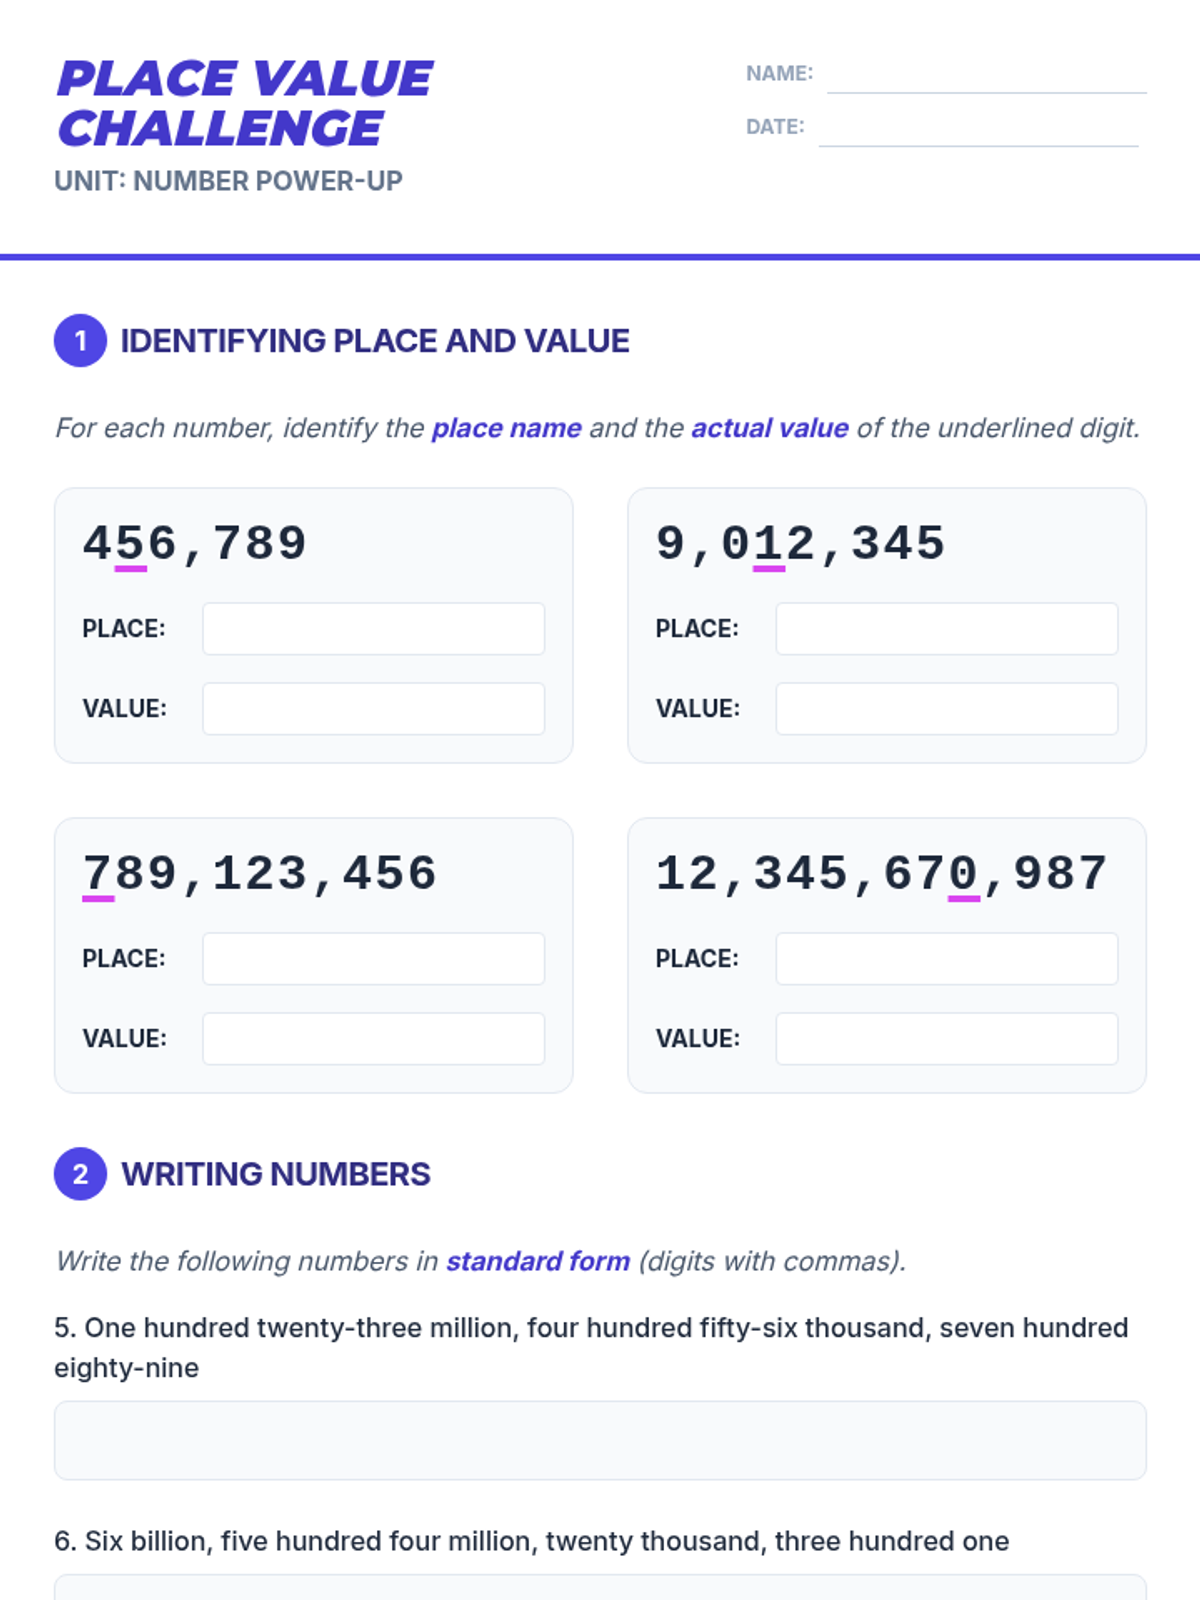The image size is (1200, 1600).
Task: Click the Value field for 789,123,456
Action: (x=373, y=1039)
